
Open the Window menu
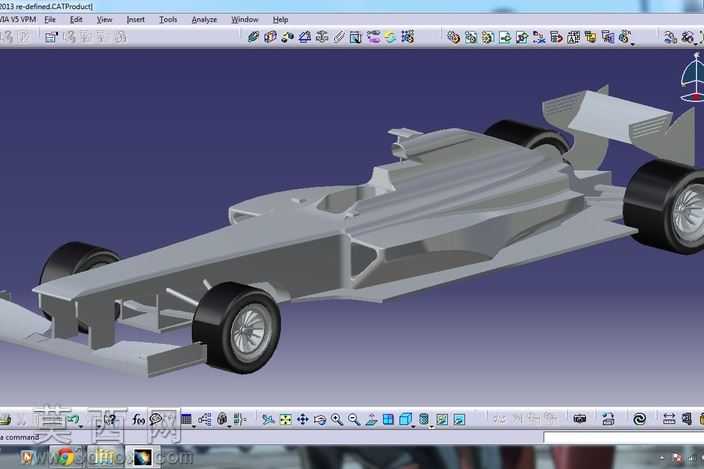[245, 20]
